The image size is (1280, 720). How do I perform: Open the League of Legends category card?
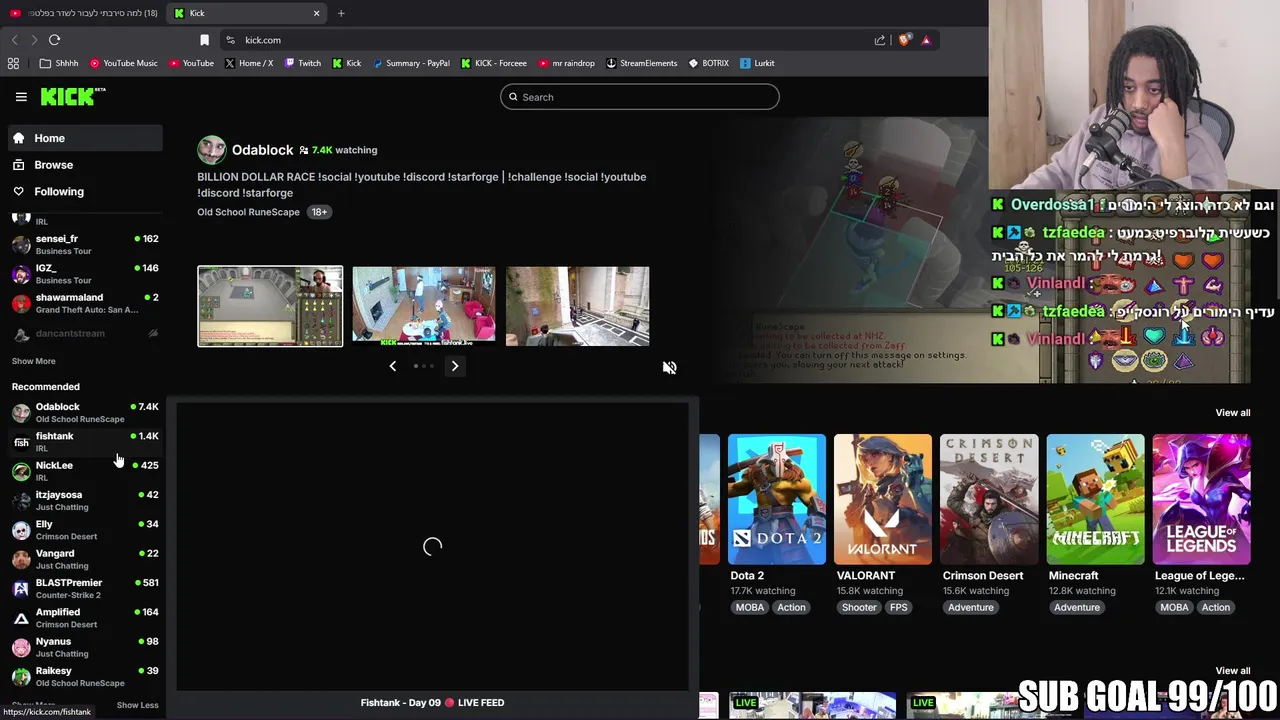tap(1201, 499)
